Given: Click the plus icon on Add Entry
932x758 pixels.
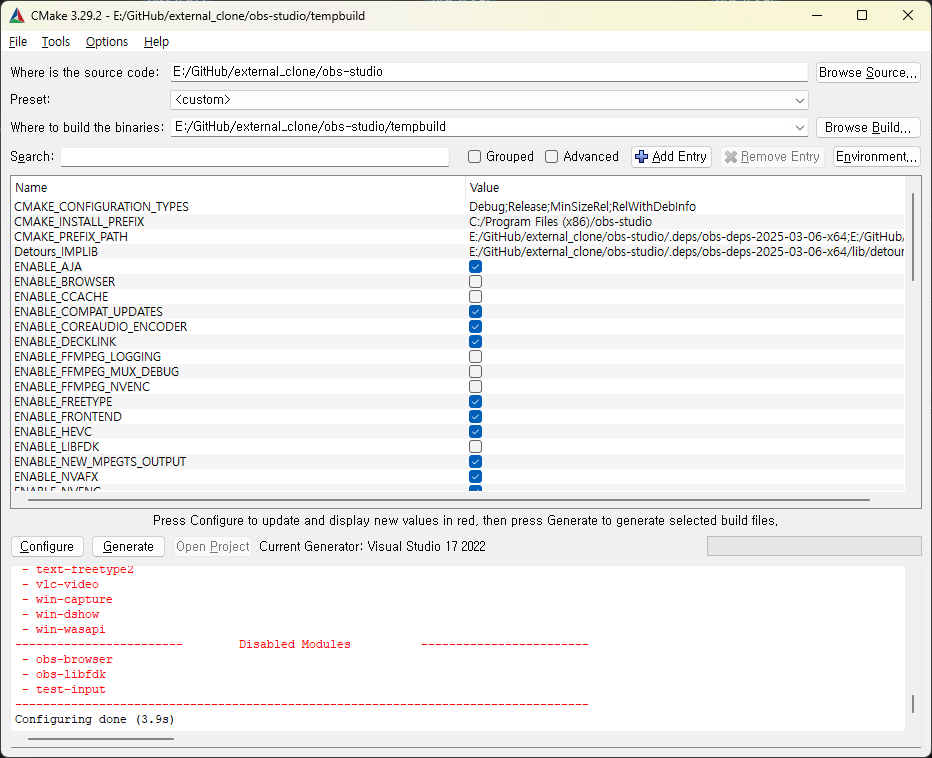Looking at the screenshot, I should coord(641,156).
